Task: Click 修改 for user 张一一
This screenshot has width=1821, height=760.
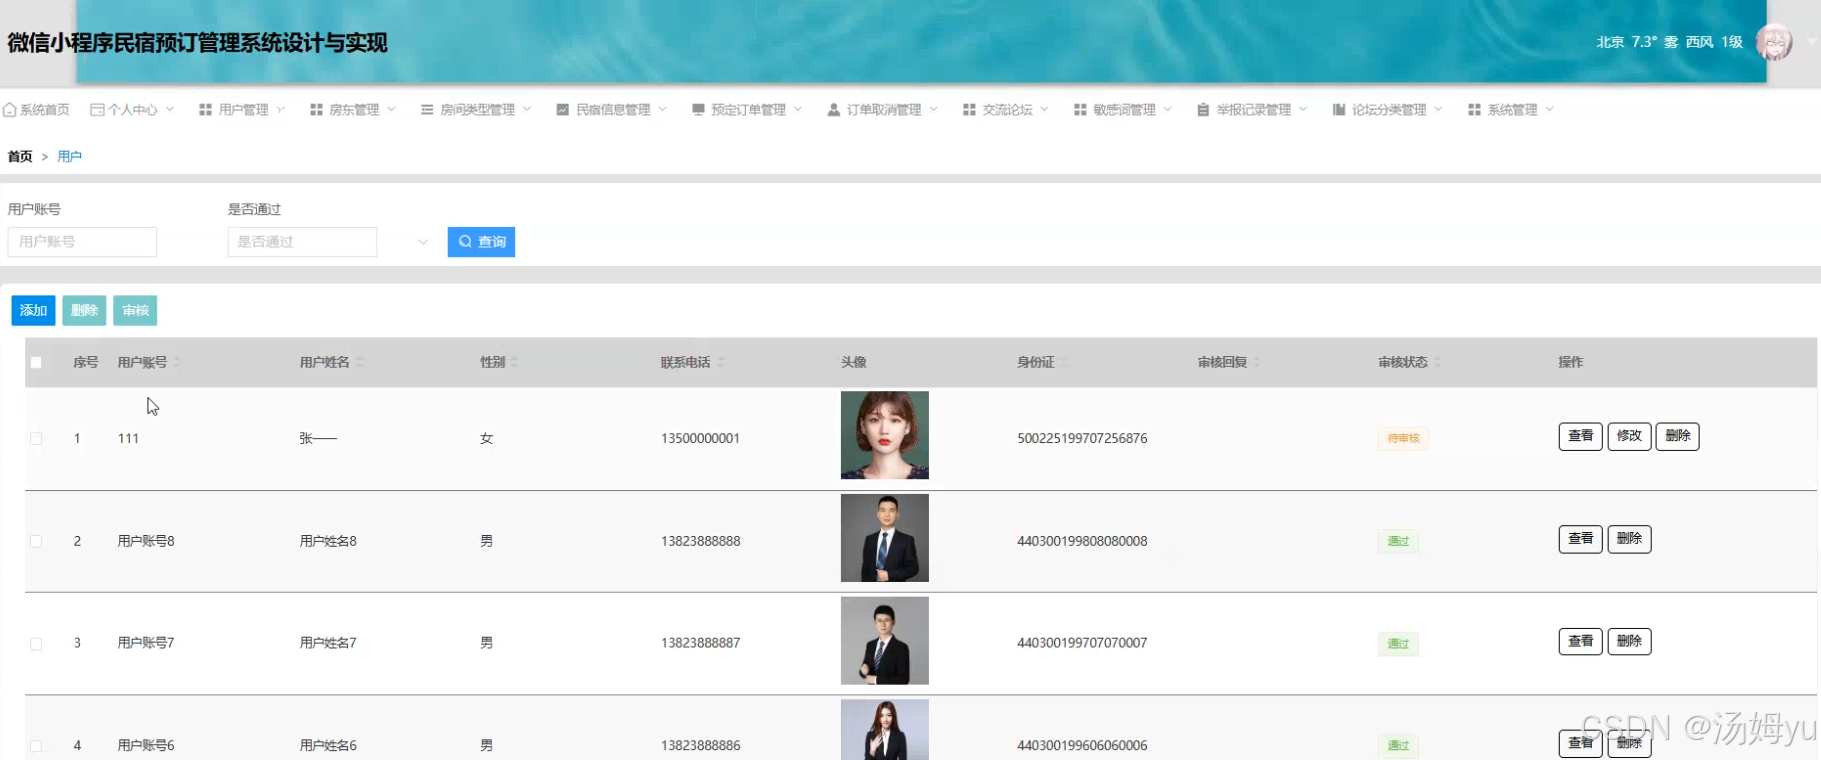Action: click(1629, 436)
